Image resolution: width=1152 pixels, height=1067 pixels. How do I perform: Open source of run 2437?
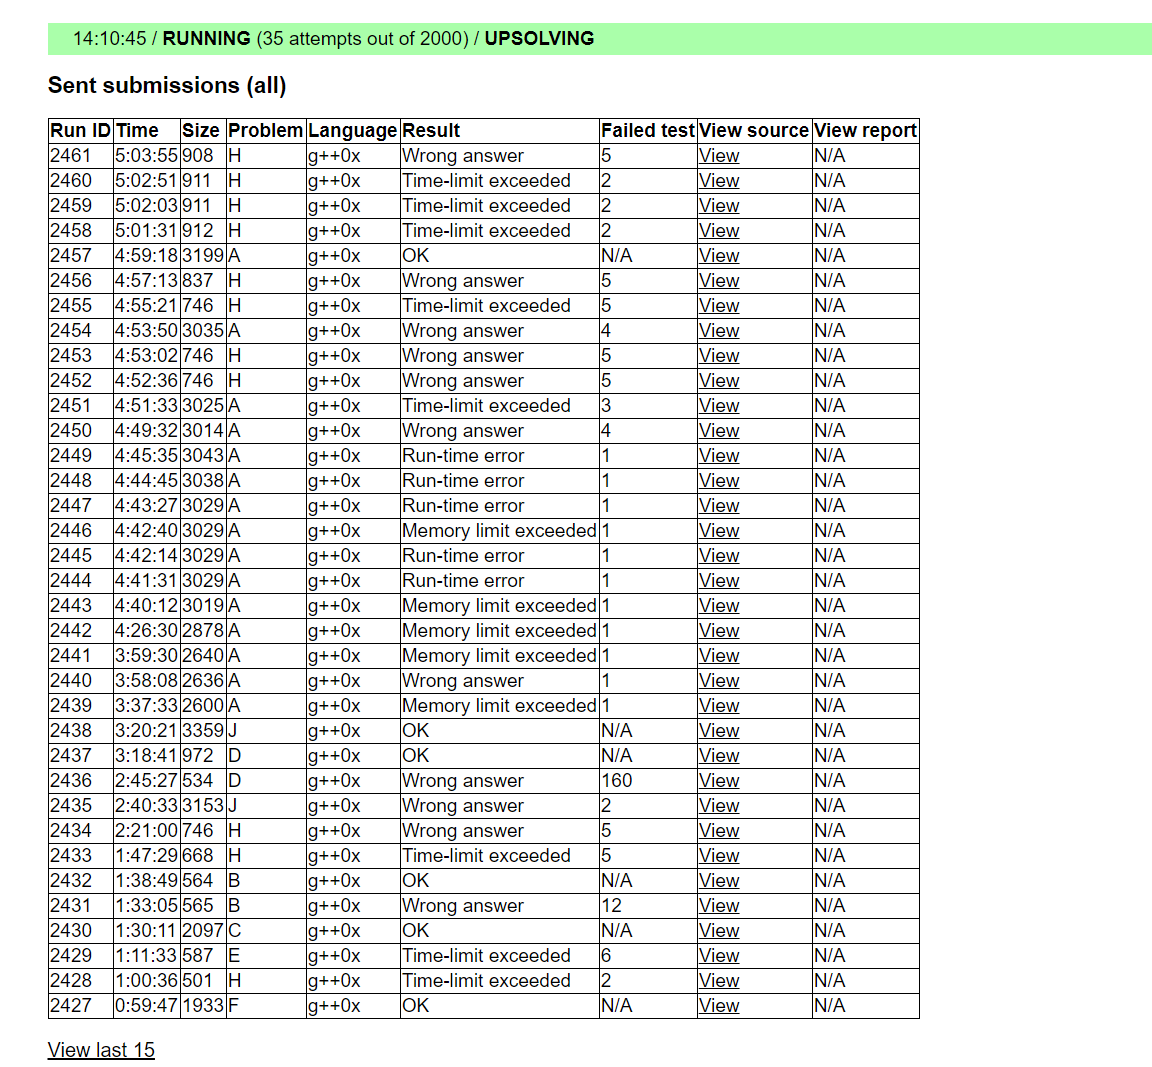[x=719, y=756]
